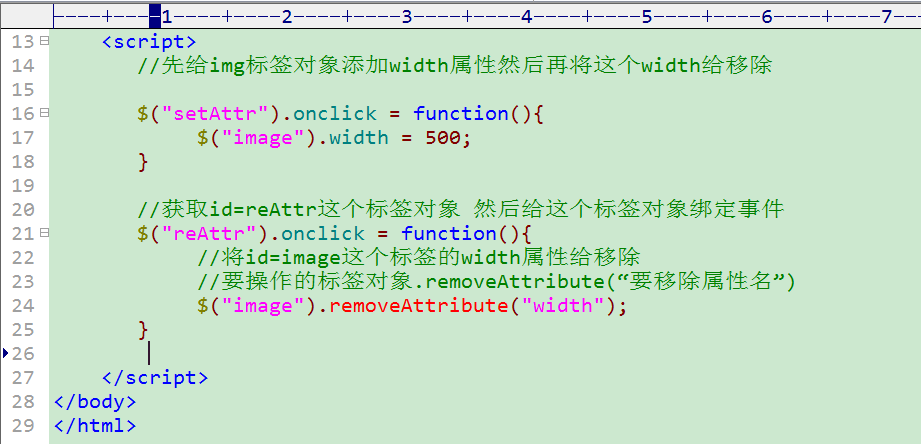Click the function keyword on line 21
This screenshot has width=921, height=444.
[x=449, y=234]
